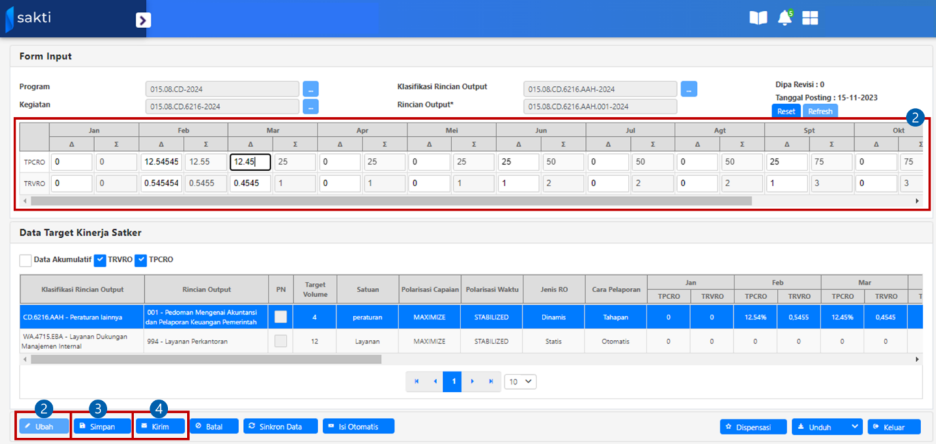The image size is (936, 444).
Task: Click the Simpan button
Action: point(104,426)
